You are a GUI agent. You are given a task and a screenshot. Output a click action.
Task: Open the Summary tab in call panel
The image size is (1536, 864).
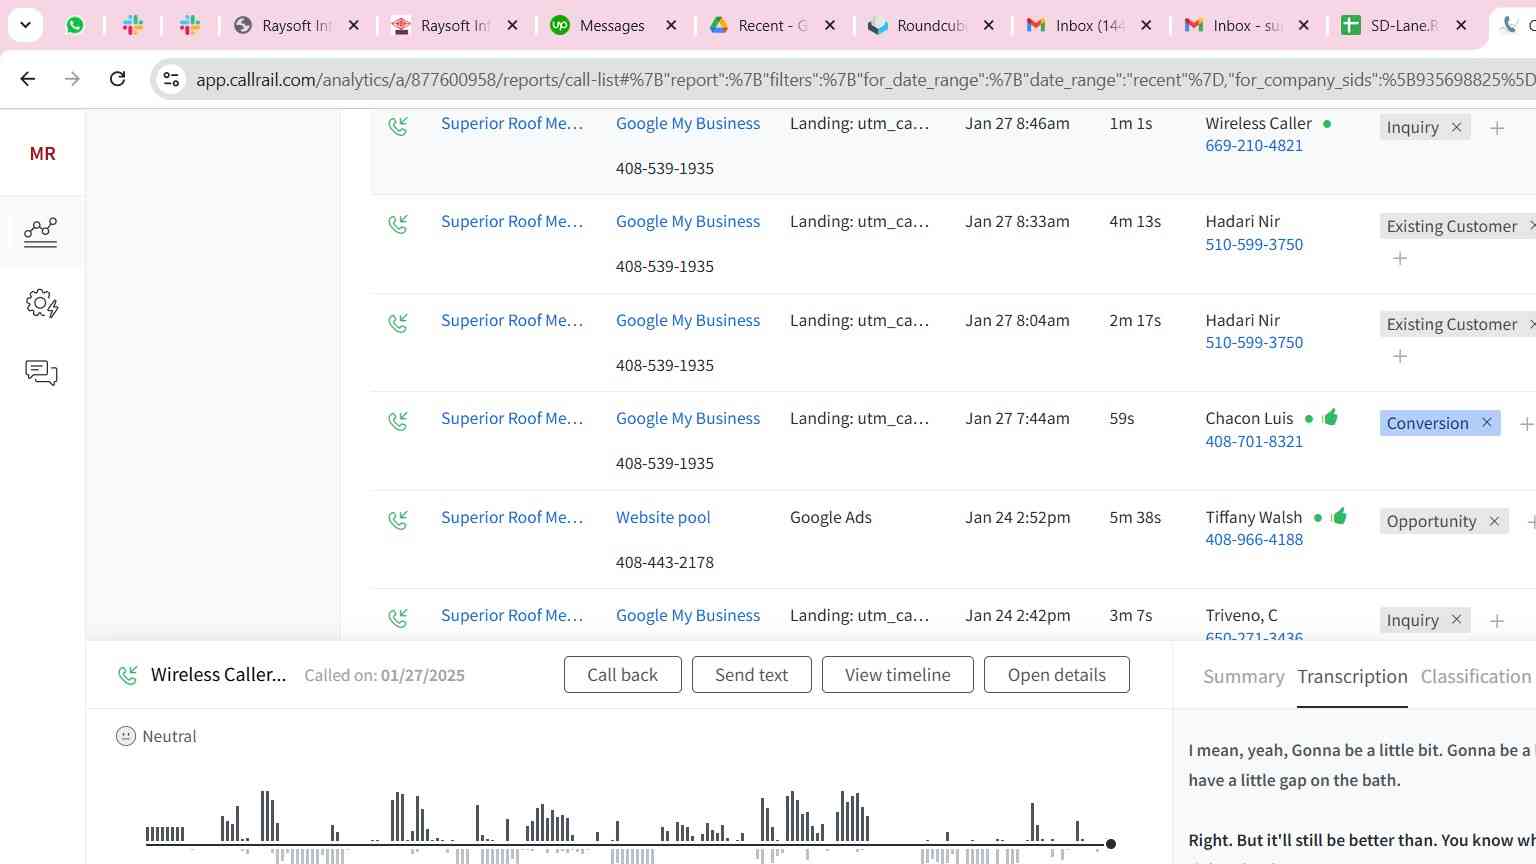pos(1244,676)
